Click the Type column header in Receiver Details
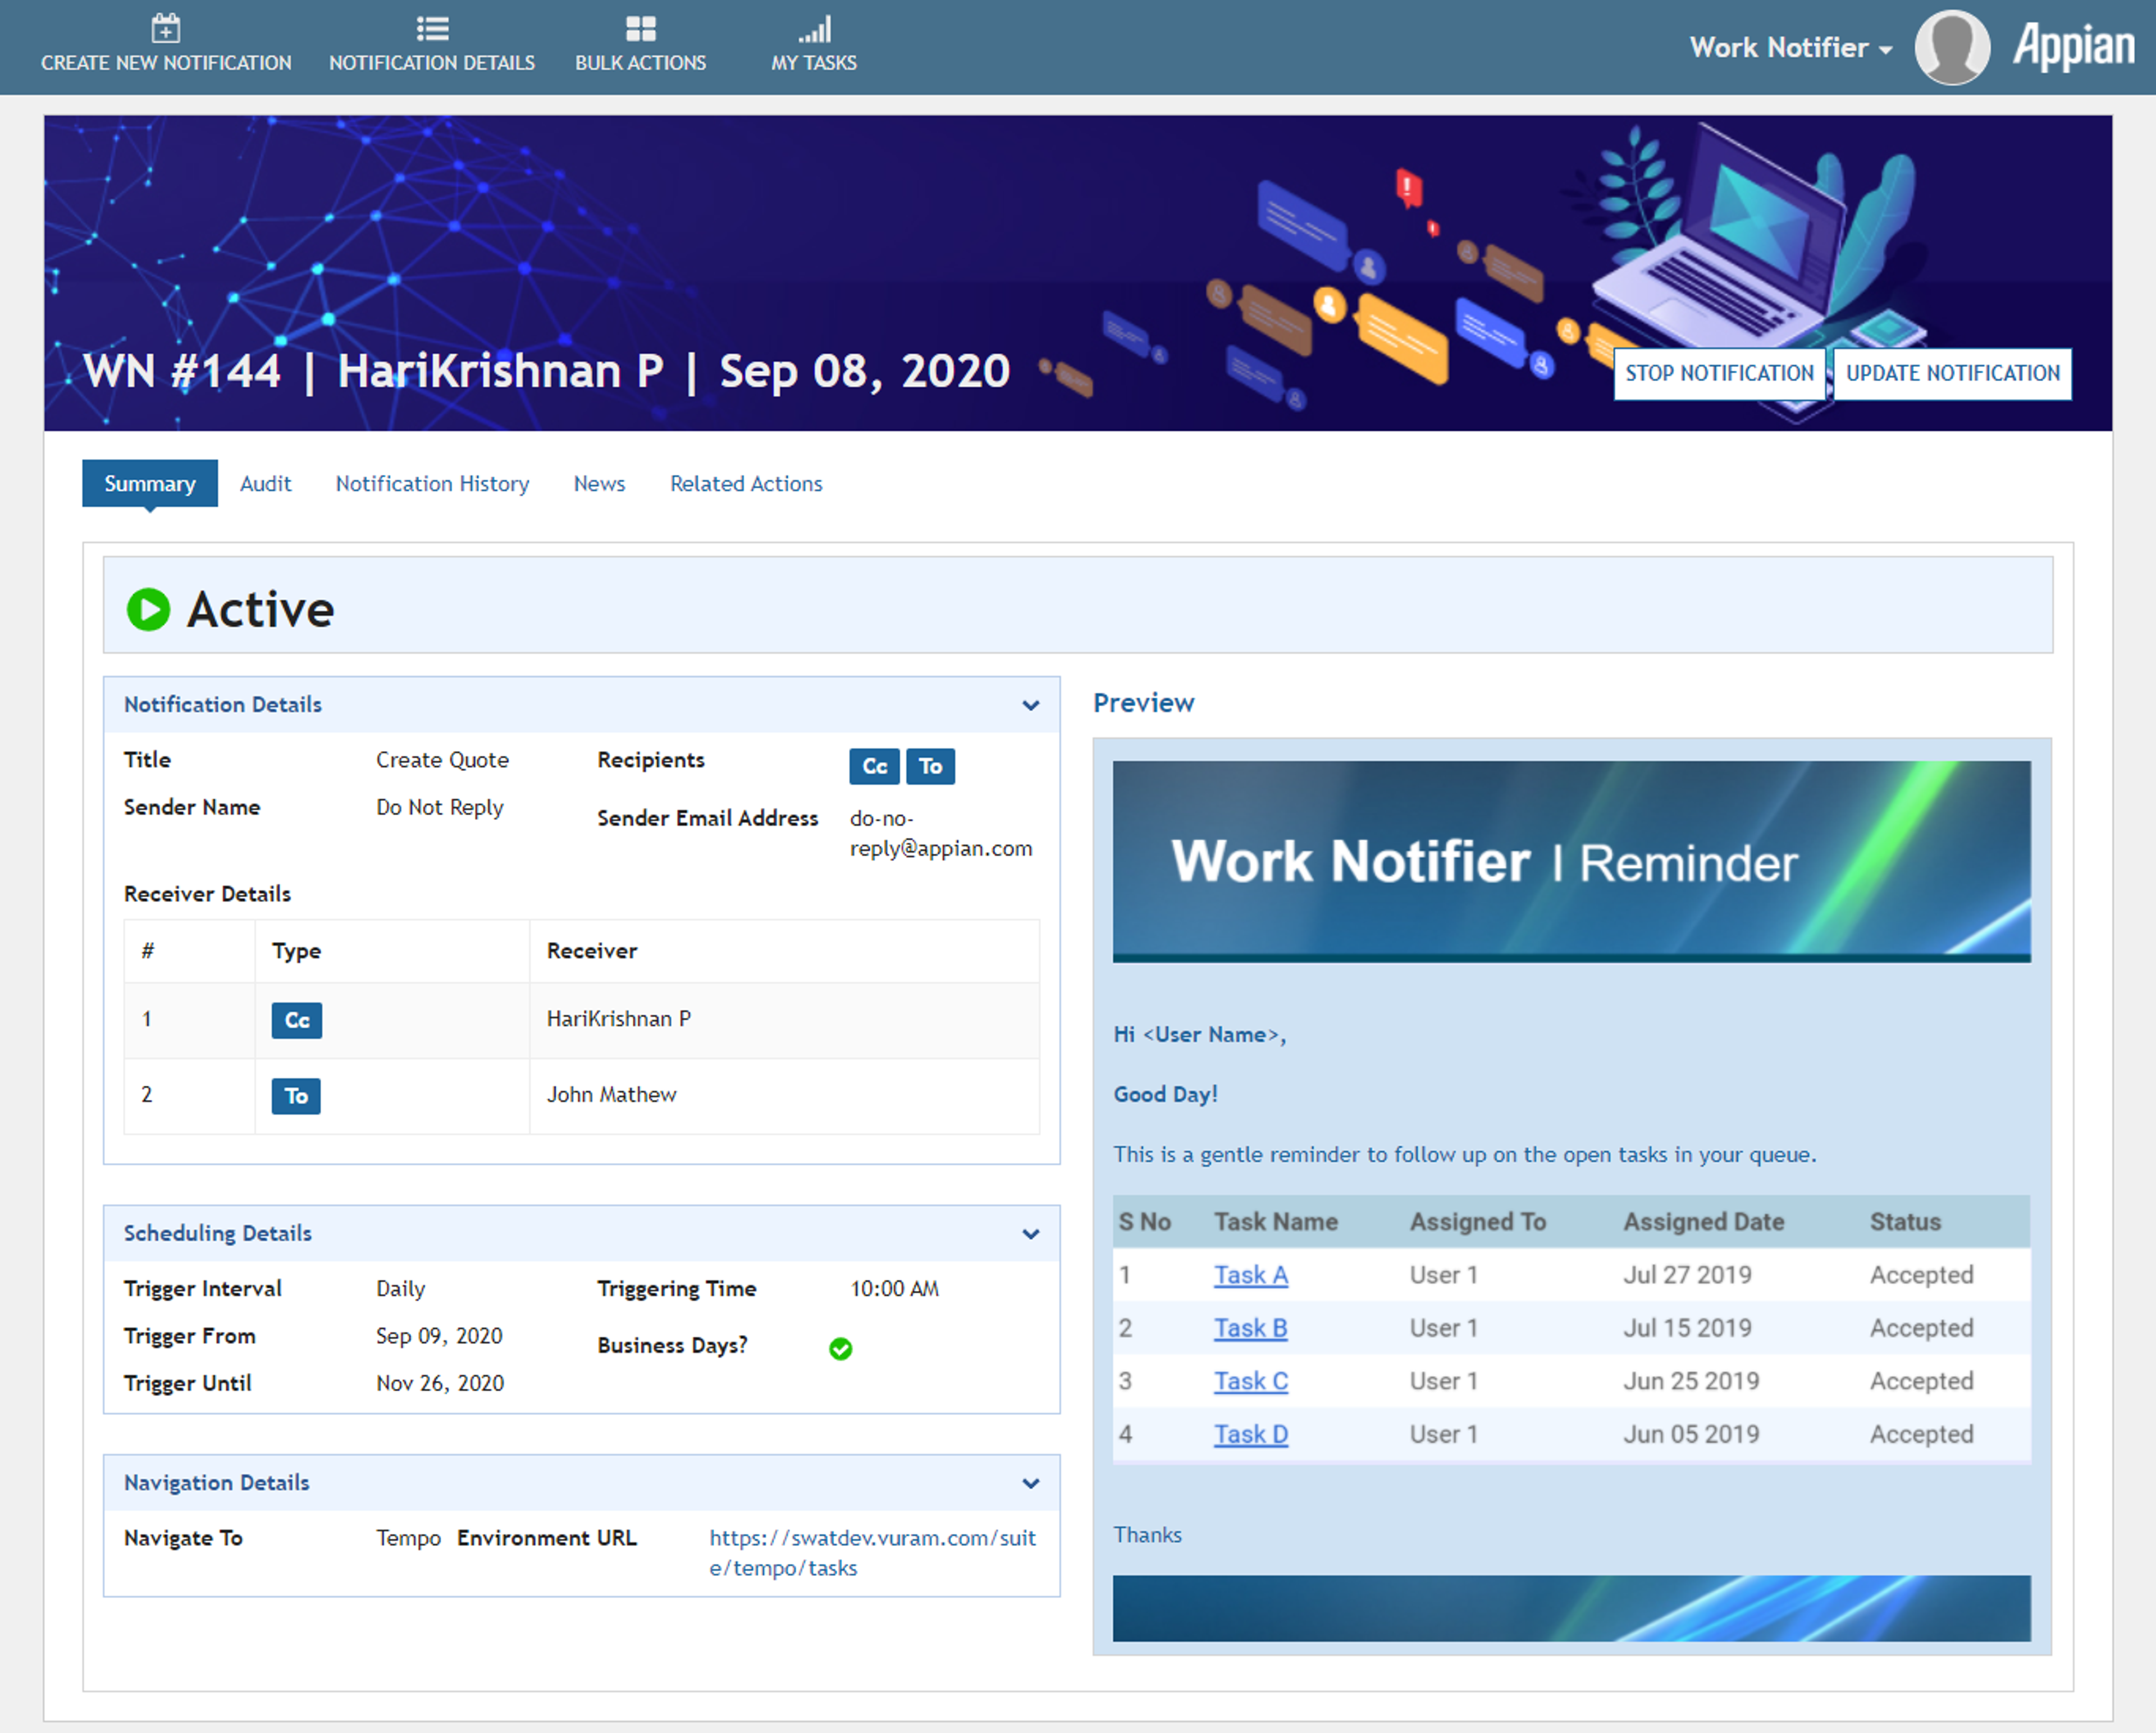This screenshot has width=2156, height=1733. tap(296, 951)
